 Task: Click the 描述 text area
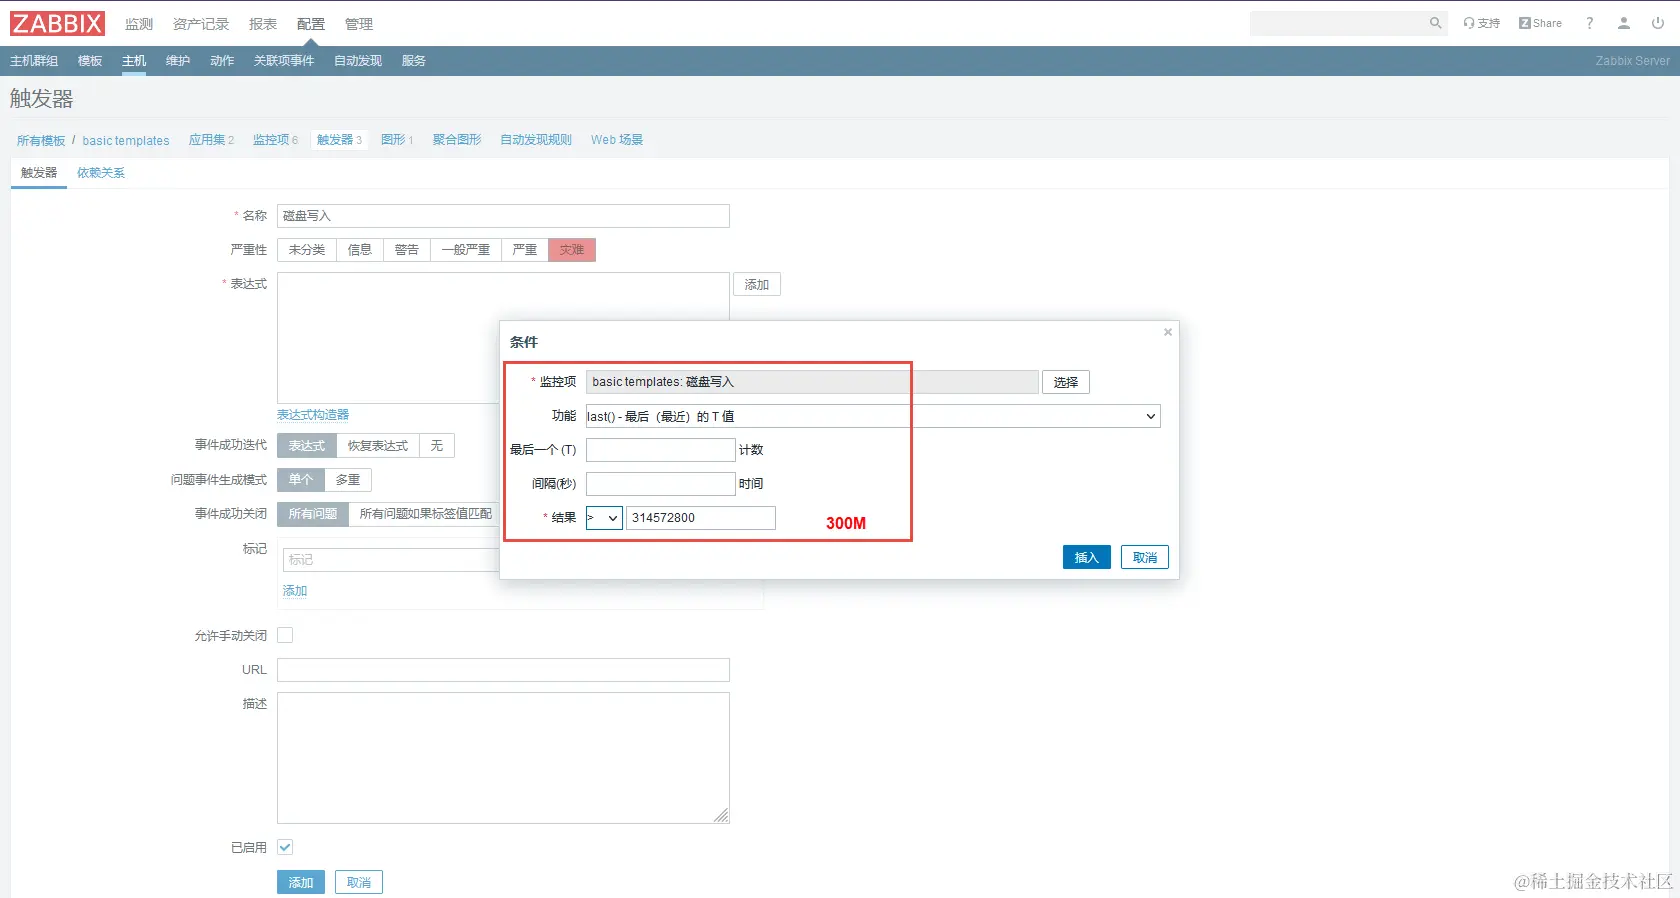(x=503, y=758)
